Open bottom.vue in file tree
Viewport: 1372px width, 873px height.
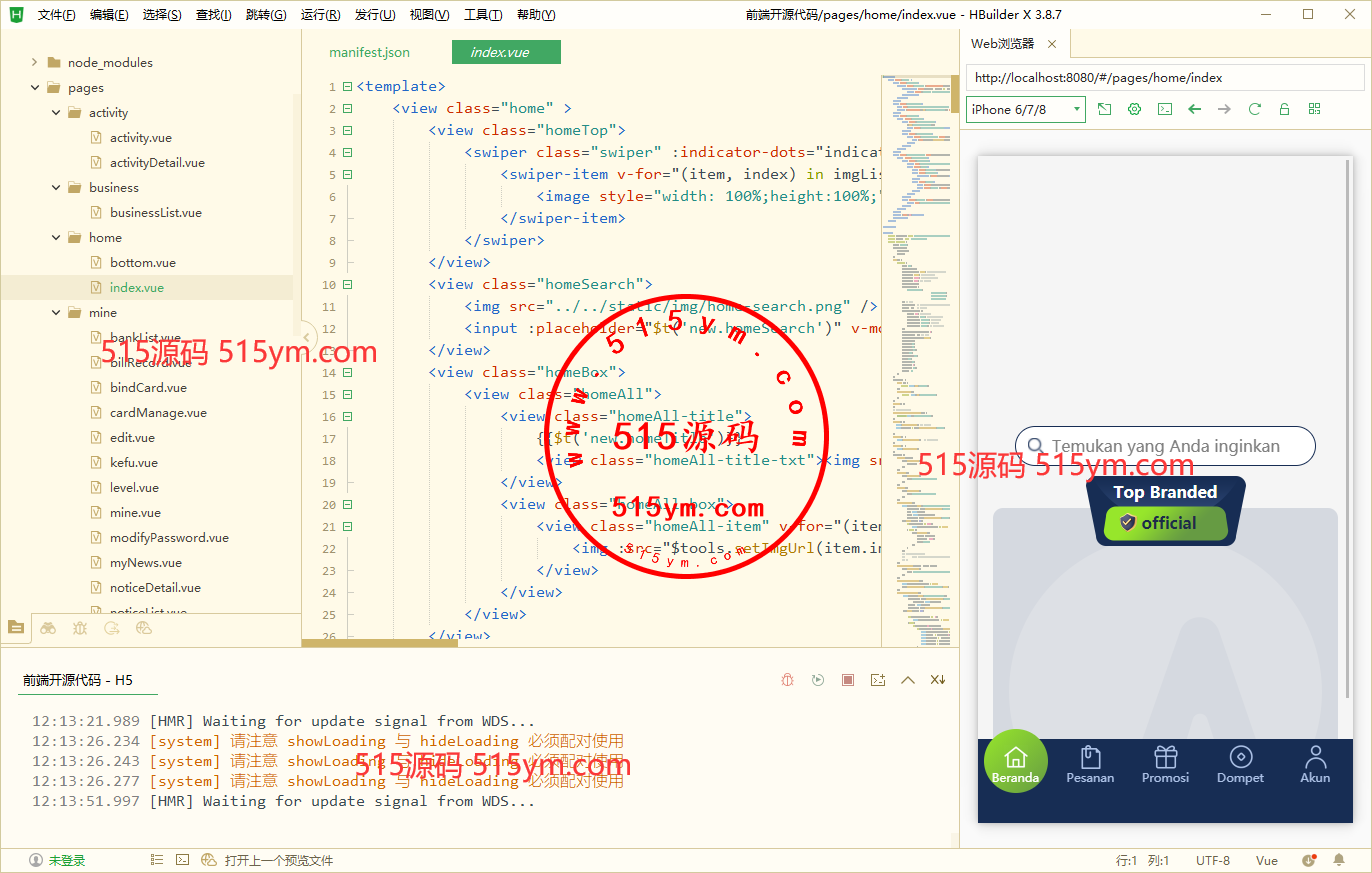(142, 263)
